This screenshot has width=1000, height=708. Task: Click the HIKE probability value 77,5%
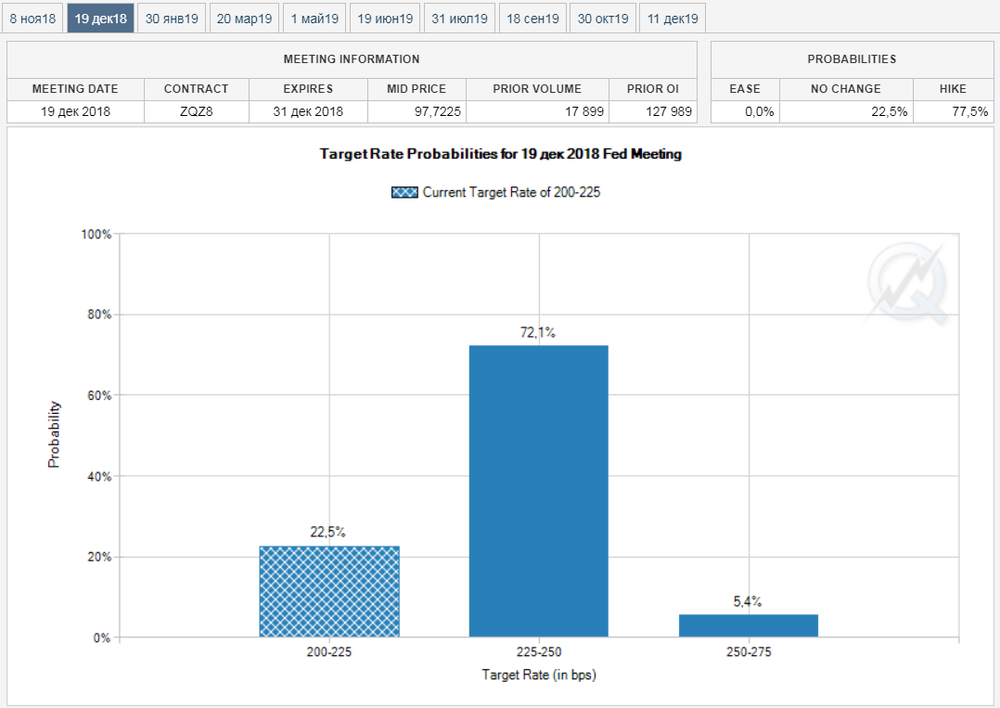click(x=959, y=111)
